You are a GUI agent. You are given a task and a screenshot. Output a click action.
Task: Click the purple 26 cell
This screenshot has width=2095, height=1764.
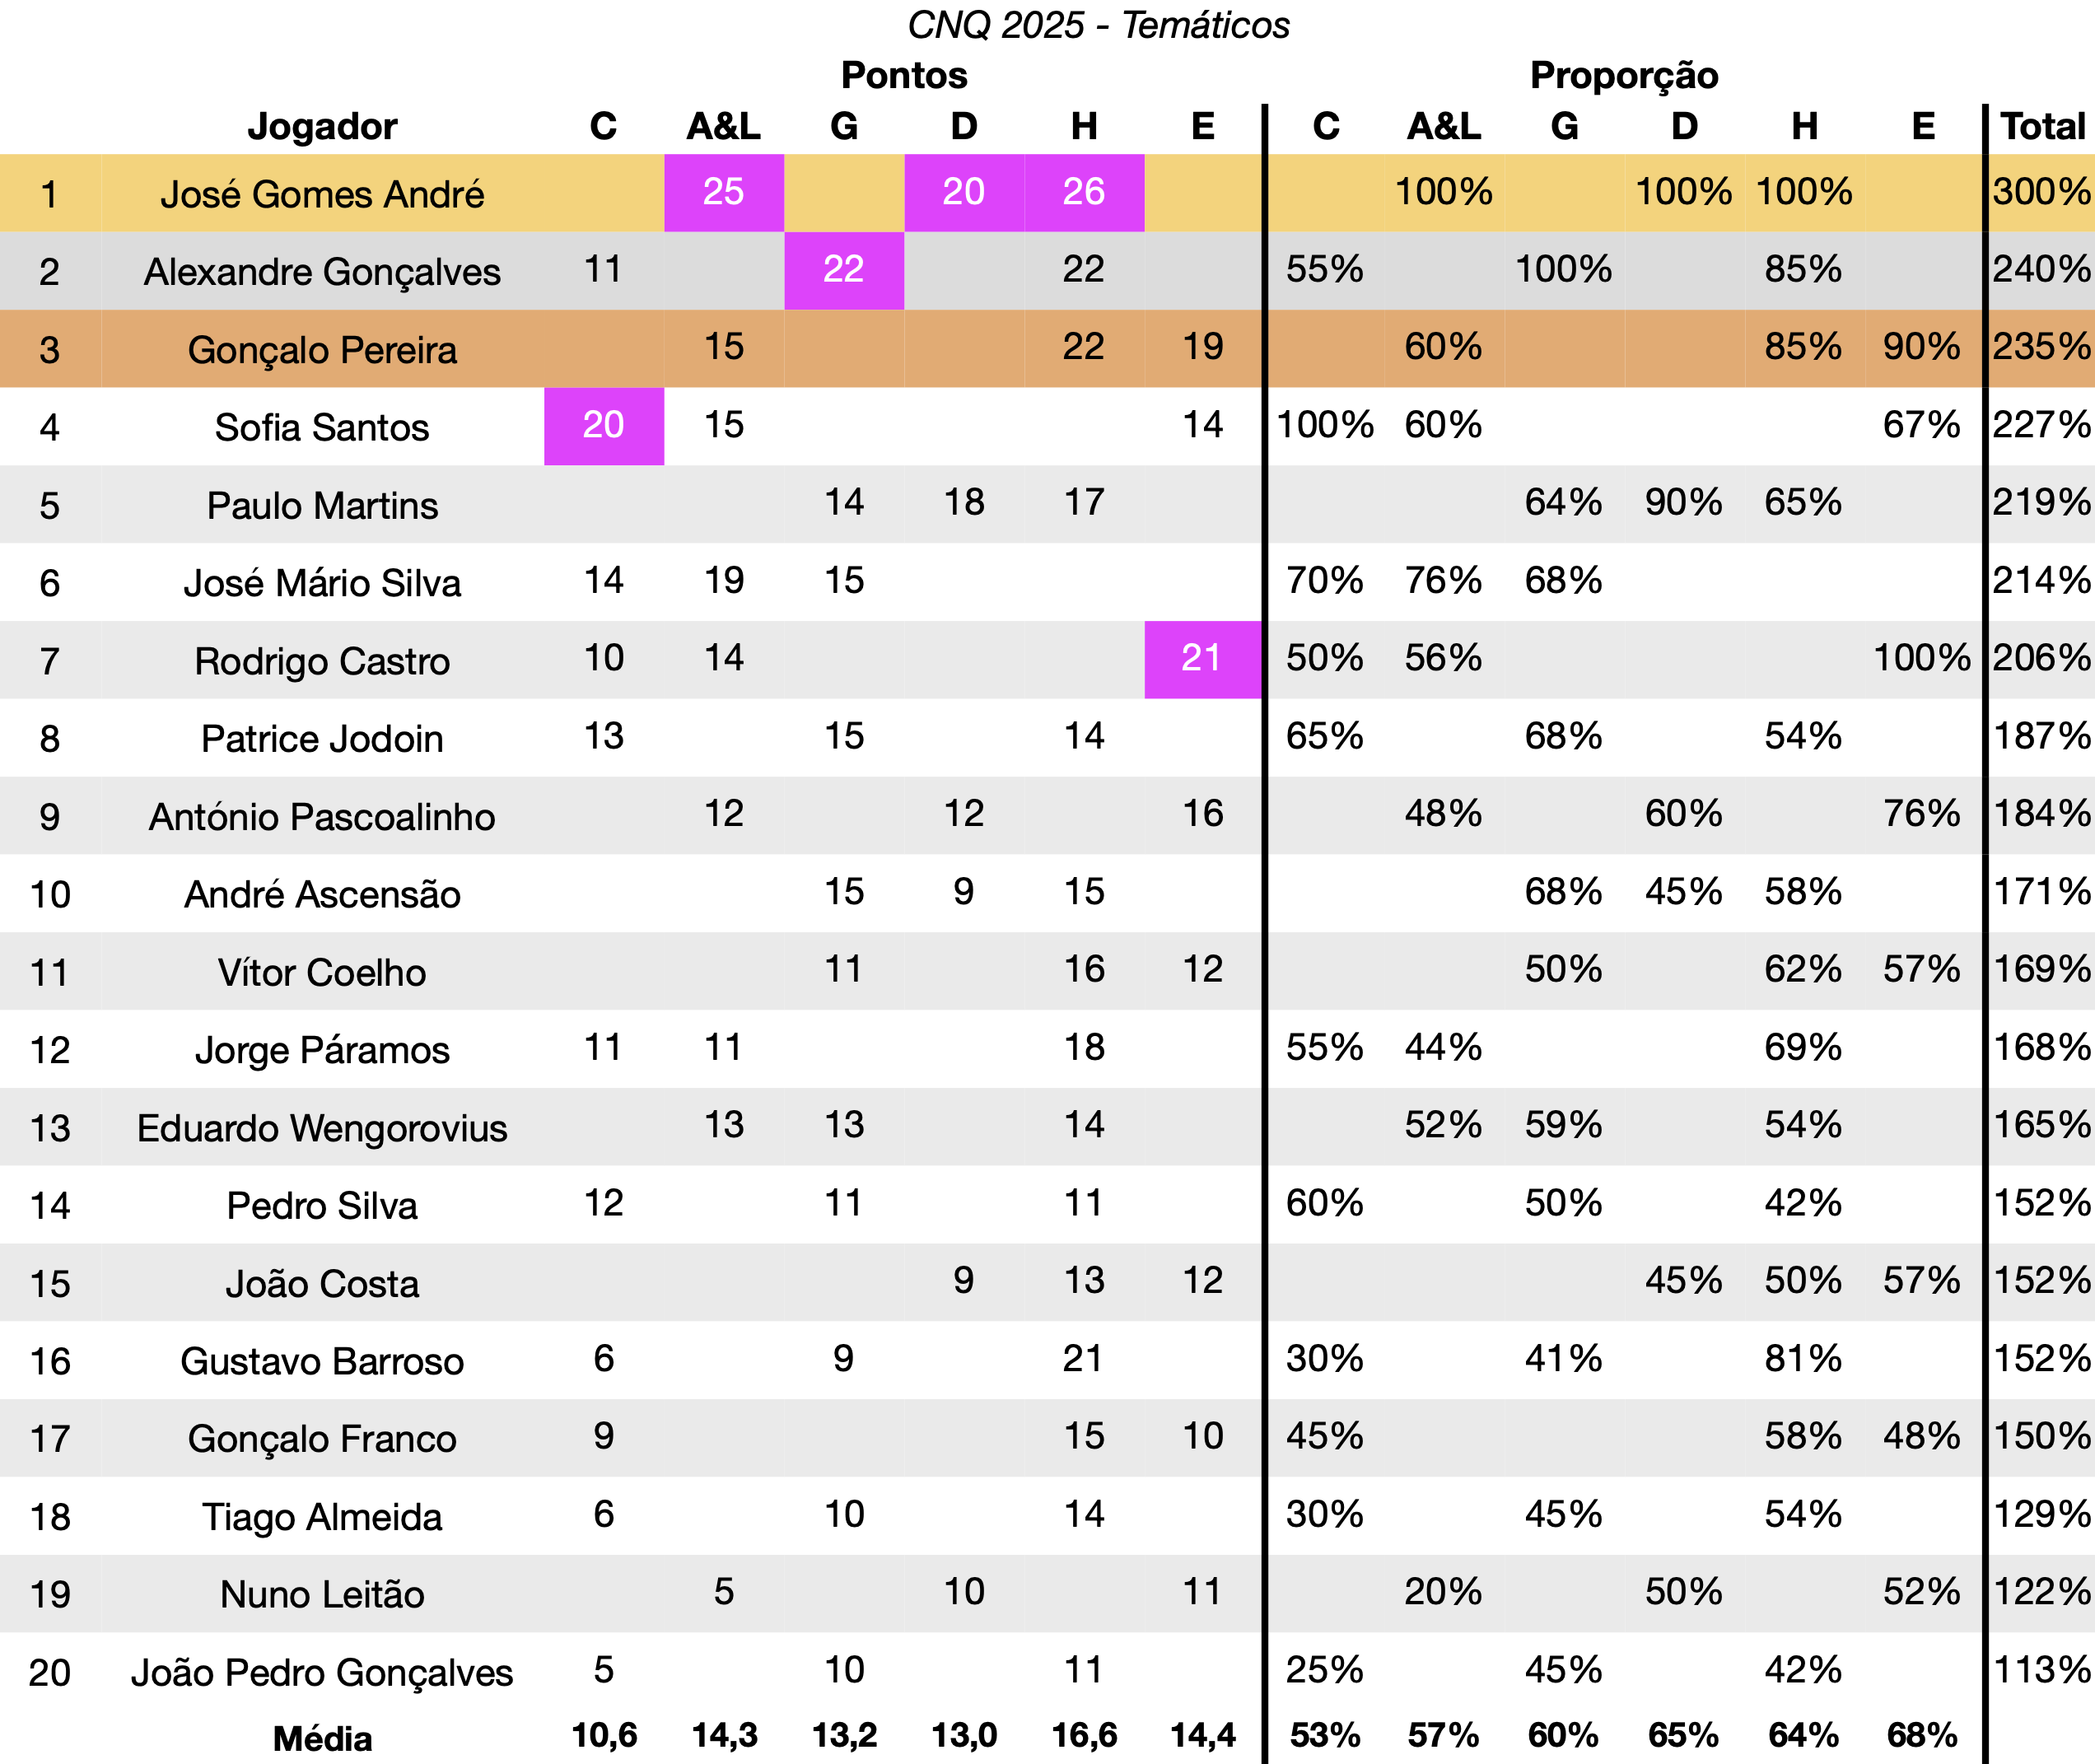1084,192
